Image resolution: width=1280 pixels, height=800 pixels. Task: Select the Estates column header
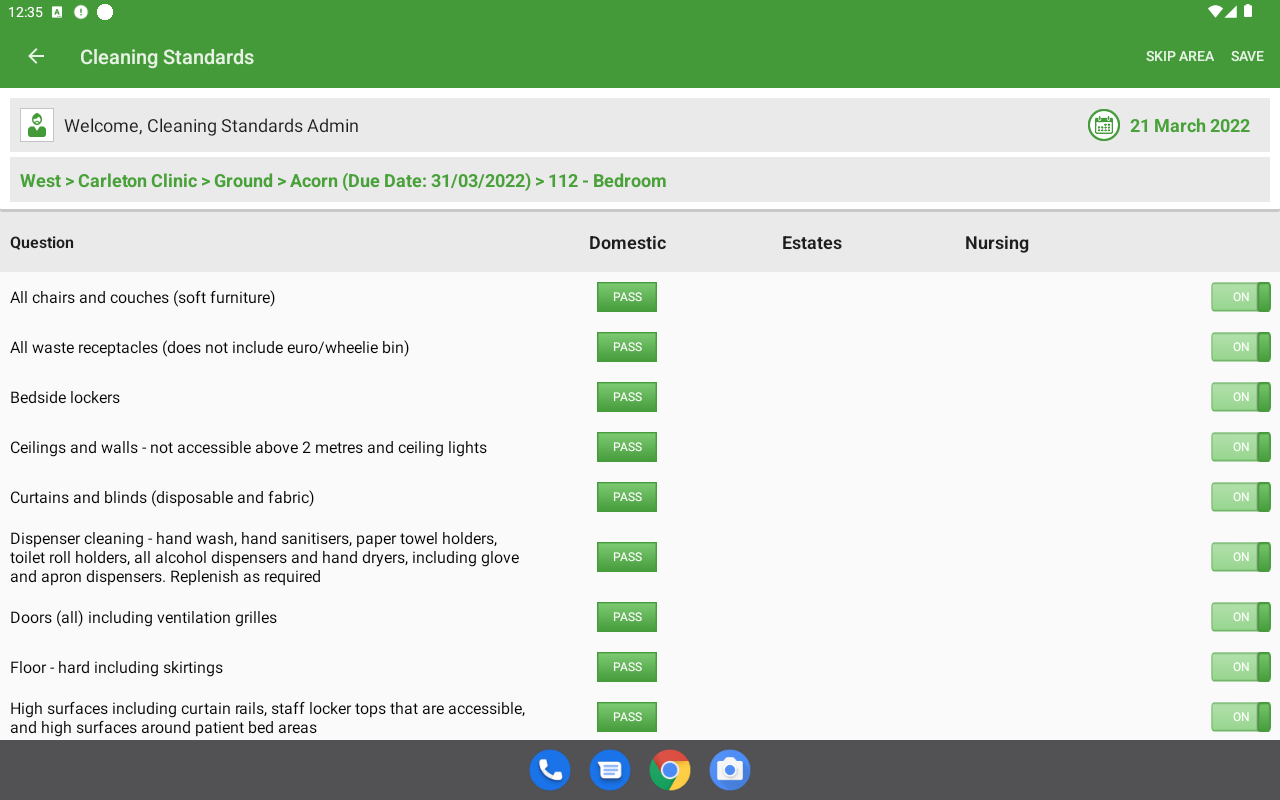point(812,243)
